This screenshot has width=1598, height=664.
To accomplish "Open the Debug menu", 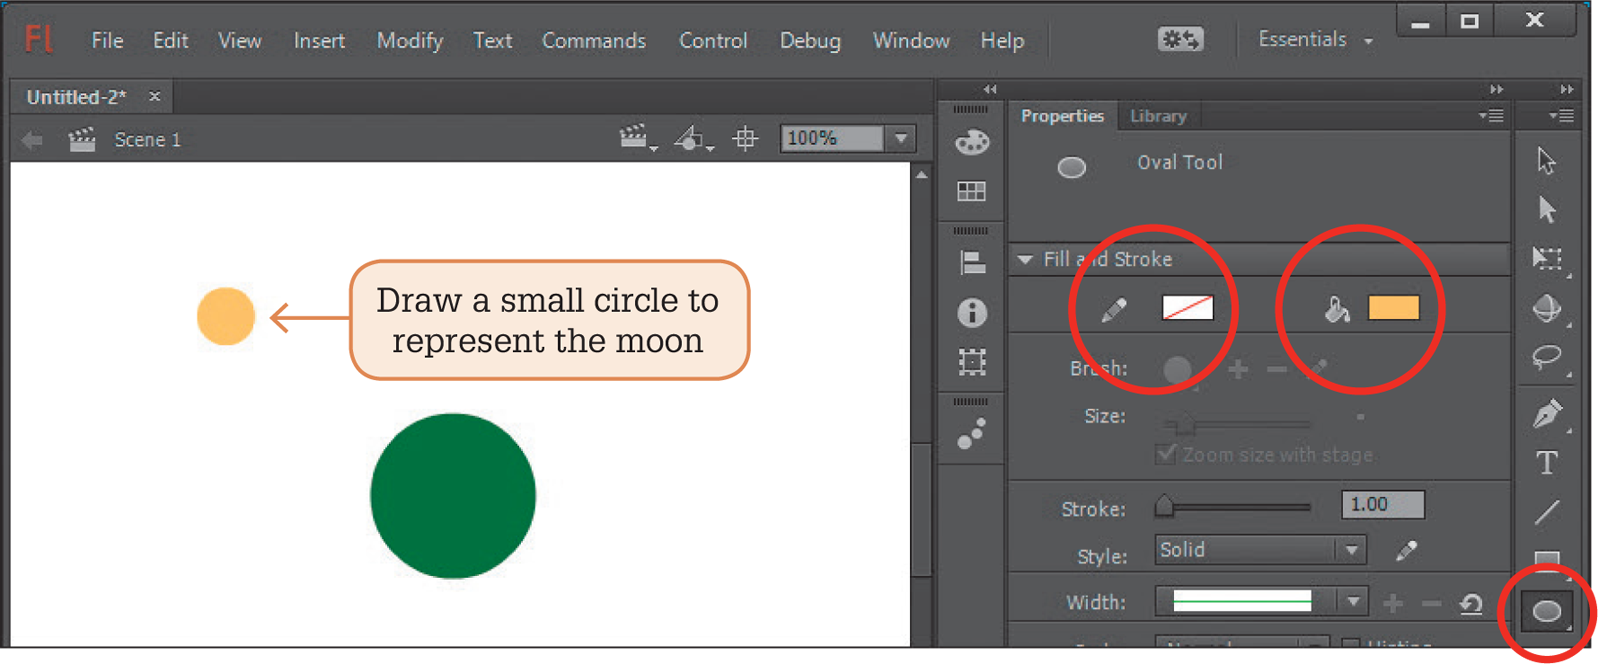I will pos(810,41).
